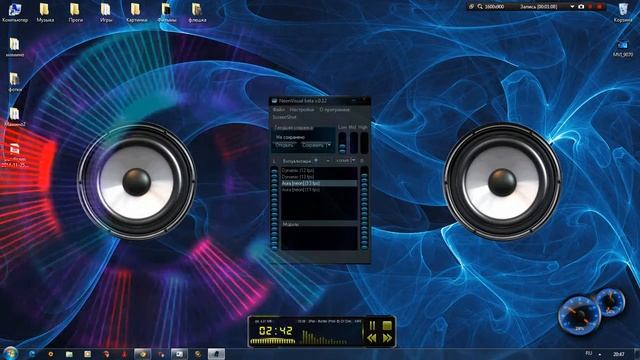
Task: Open the Игры desktop folder
Action: pyautogui.click(x=106, y=13)
